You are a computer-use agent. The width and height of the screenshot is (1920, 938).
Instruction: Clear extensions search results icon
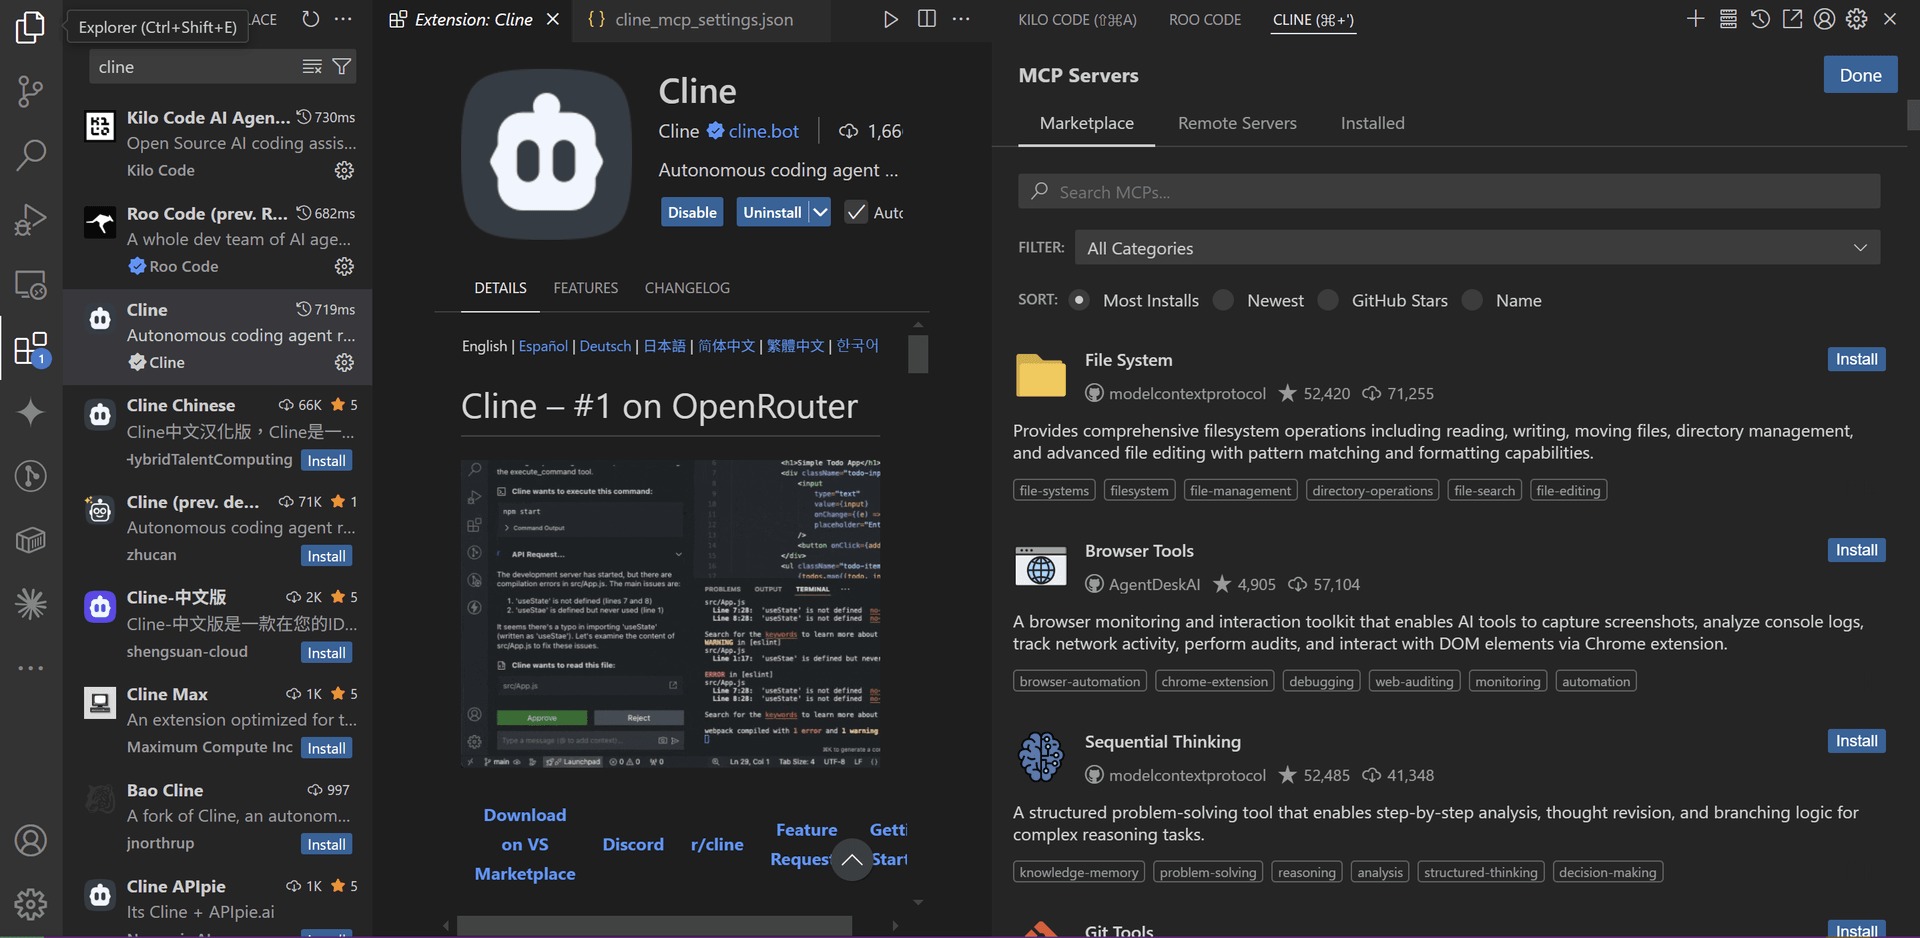[x=312, y=67]
